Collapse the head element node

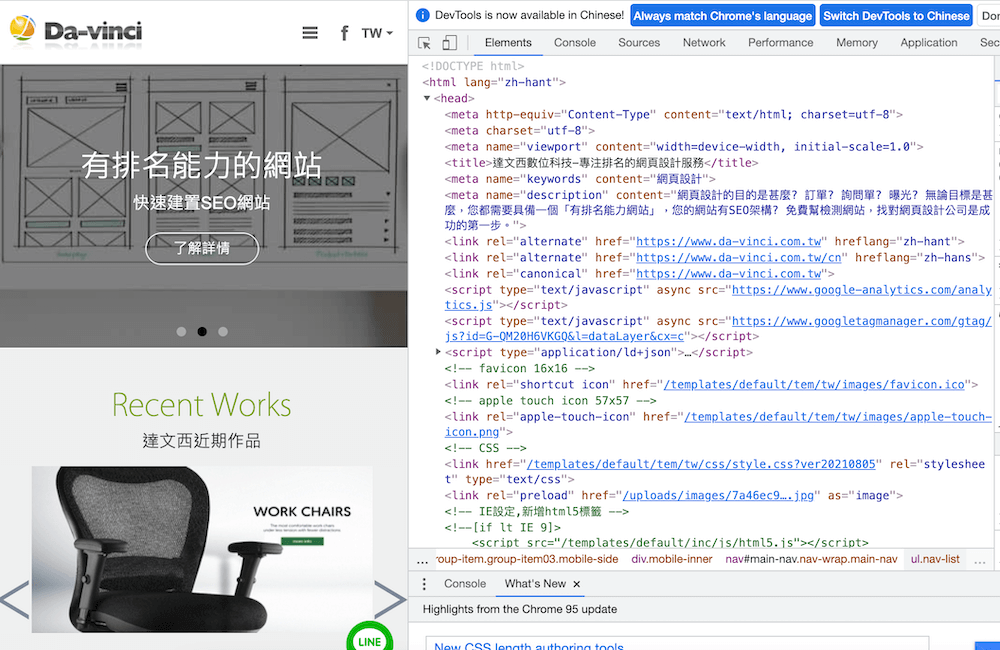[x=428, y=99]
